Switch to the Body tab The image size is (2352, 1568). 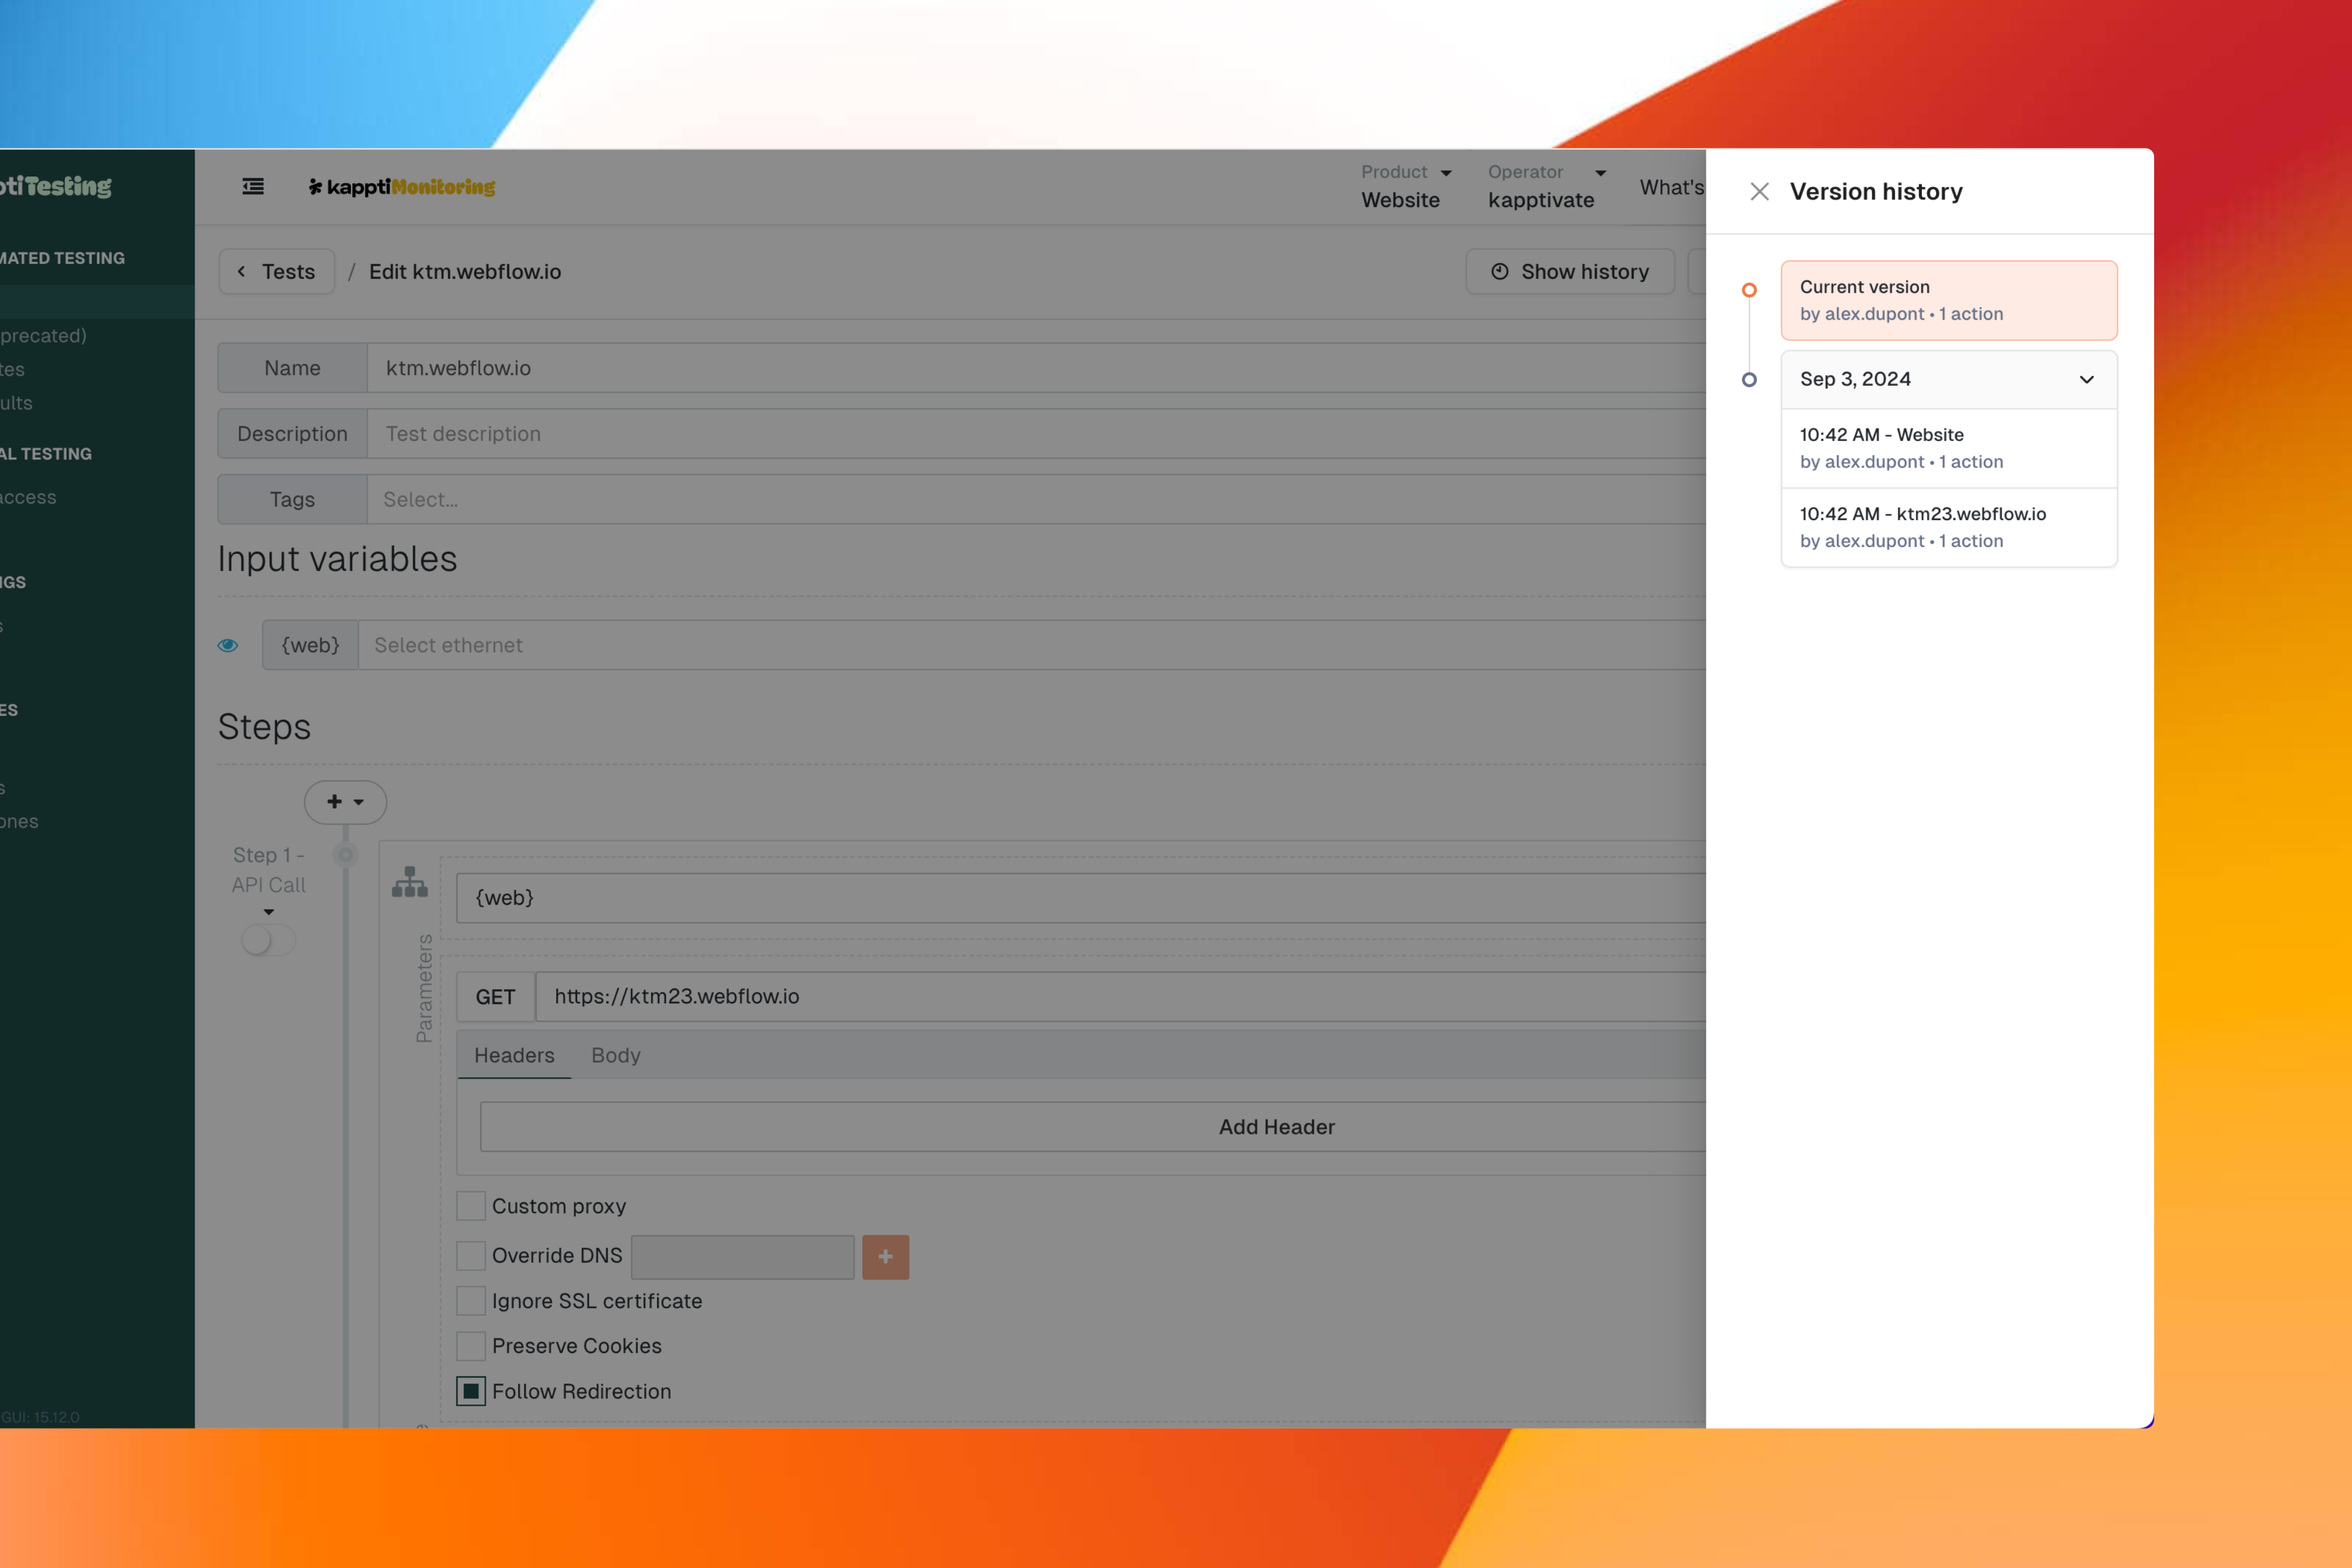click(x=615, y=1055)
